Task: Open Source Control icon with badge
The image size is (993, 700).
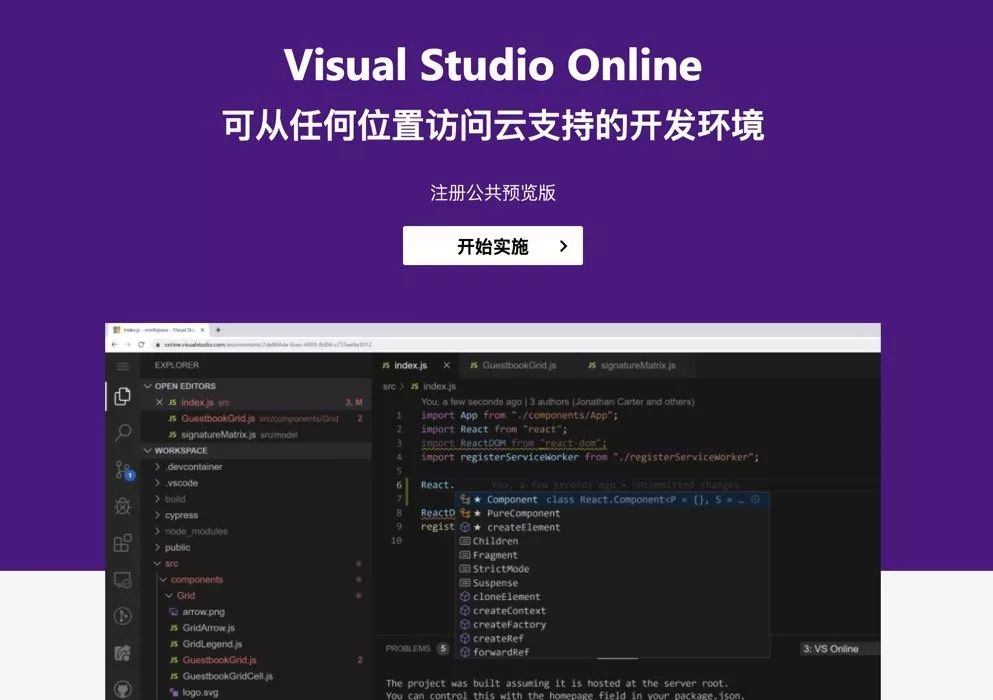Action: click(x=124, y=469)
